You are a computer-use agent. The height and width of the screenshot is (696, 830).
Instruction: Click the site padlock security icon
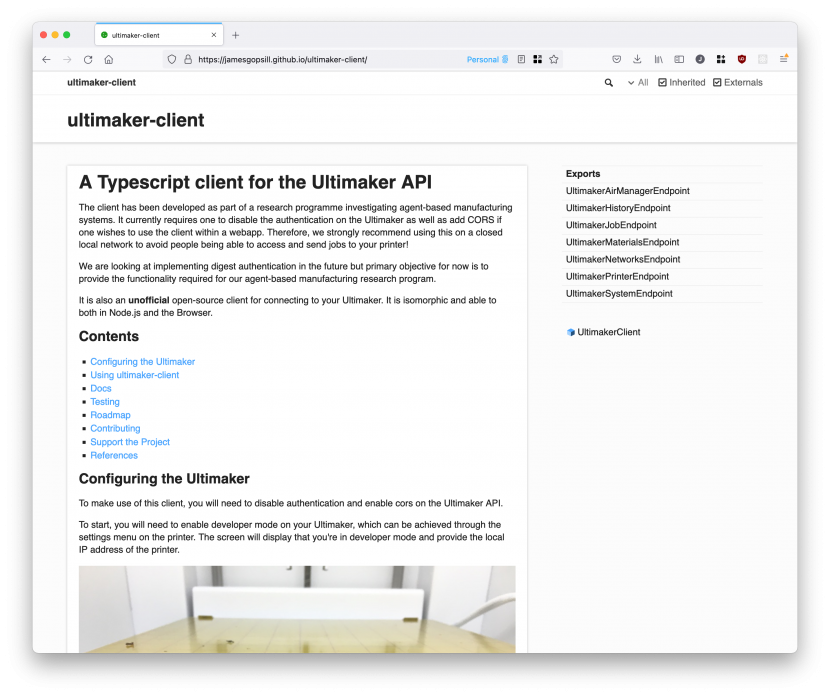188,60
